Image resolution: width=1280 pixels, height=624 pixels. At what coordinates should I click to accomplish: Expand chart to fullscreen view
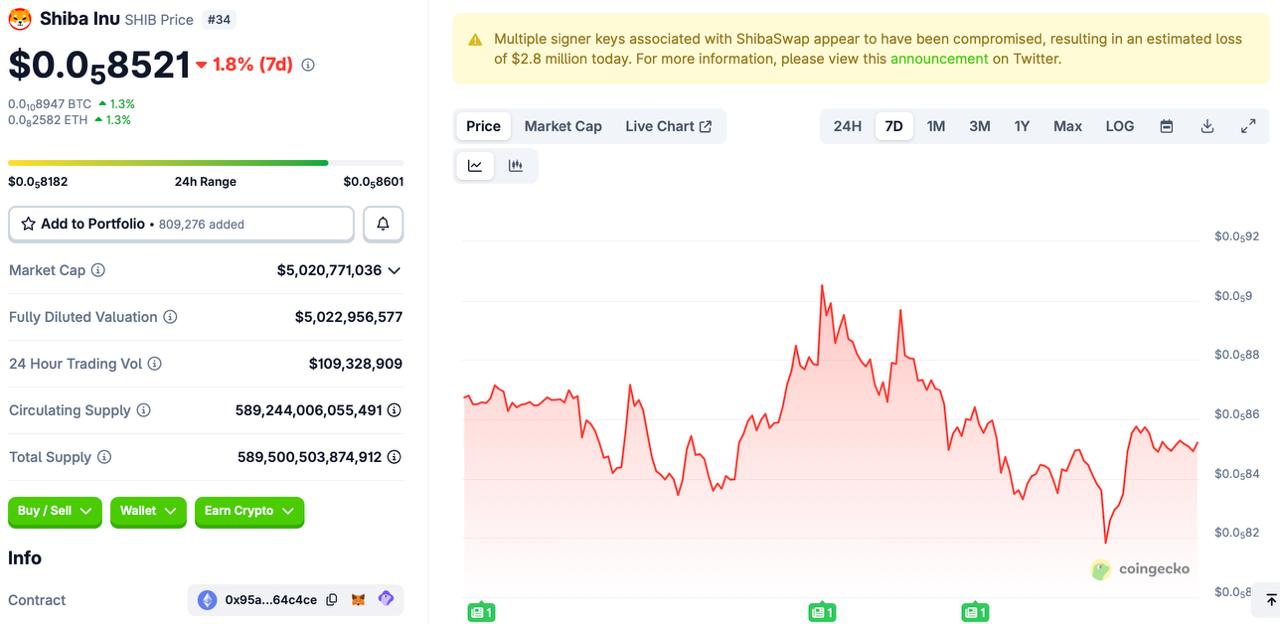tap(1248, 126)
